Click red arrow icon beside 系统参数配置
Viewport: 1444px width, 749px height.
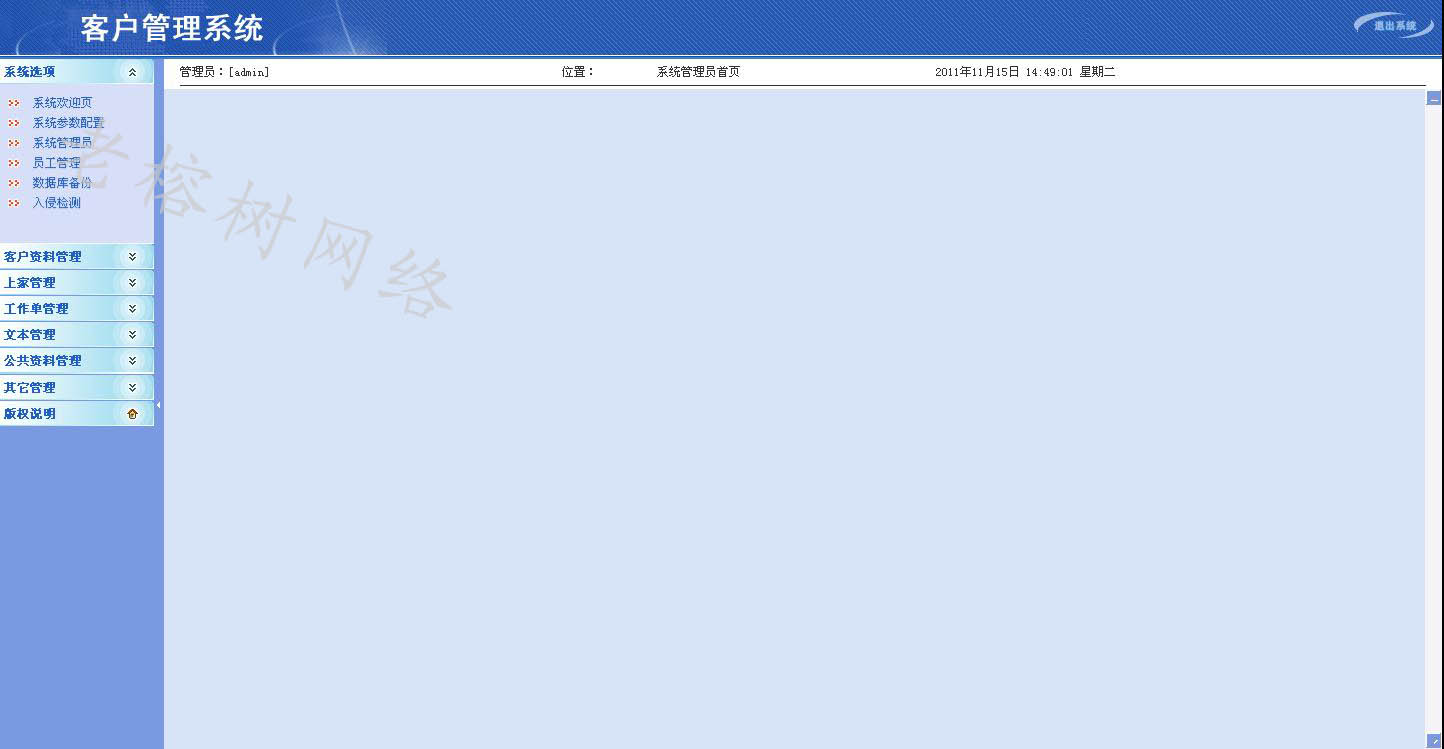click(14, 123)
